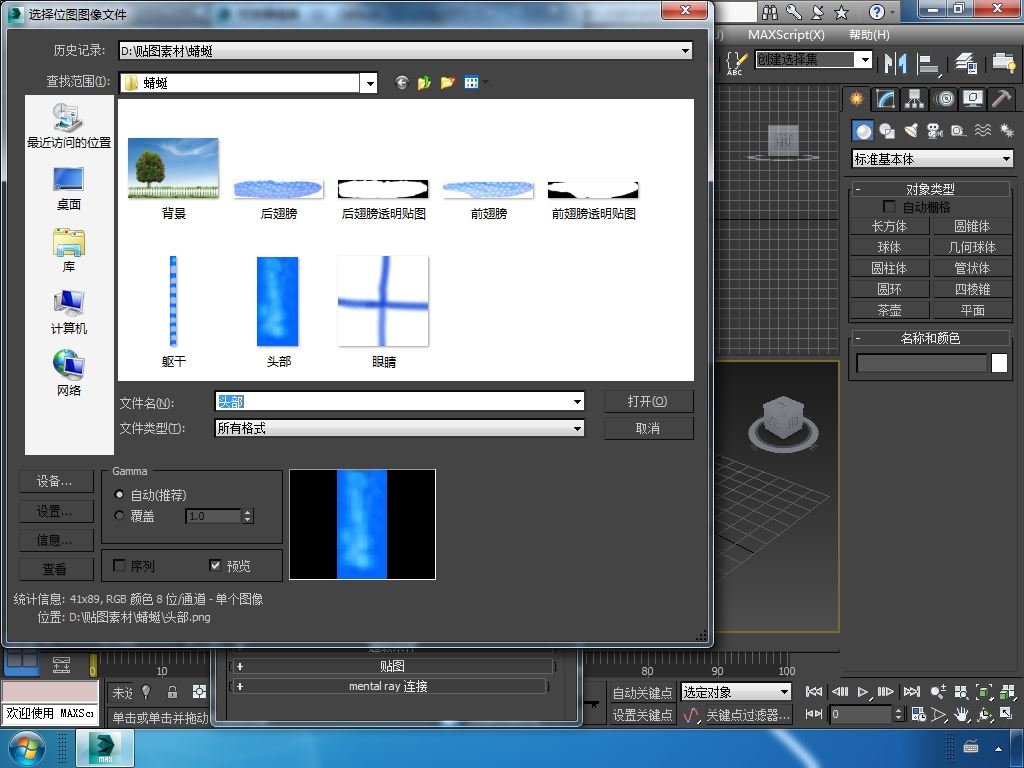The height and width of the screenshot is (768, 1024).
Task: Click the 打开(O) open button
Action: (x=648, y=401)
